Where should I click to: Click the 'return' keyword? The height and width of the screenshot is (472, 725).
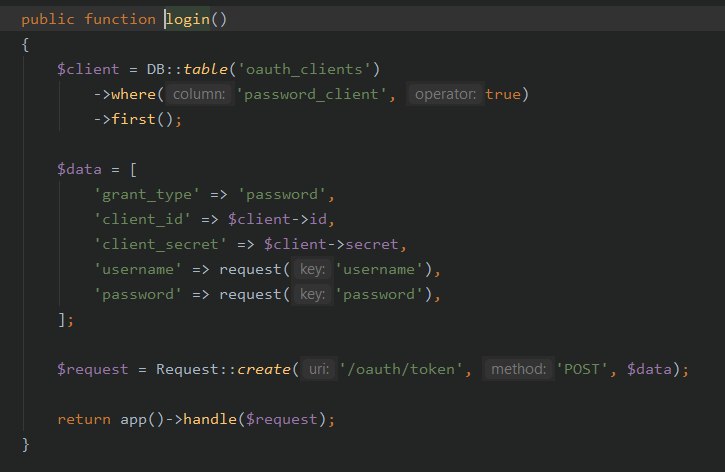pos(84,419)
